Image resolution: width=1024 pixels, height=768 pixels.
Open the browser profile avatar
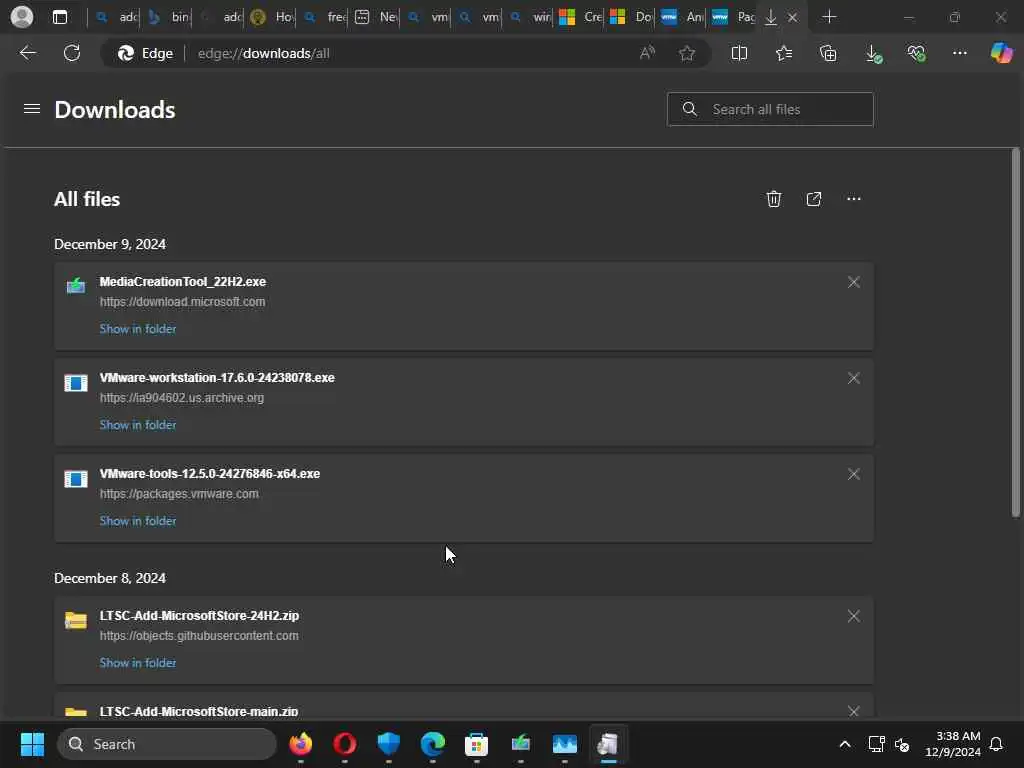click(x=22, y=17)
